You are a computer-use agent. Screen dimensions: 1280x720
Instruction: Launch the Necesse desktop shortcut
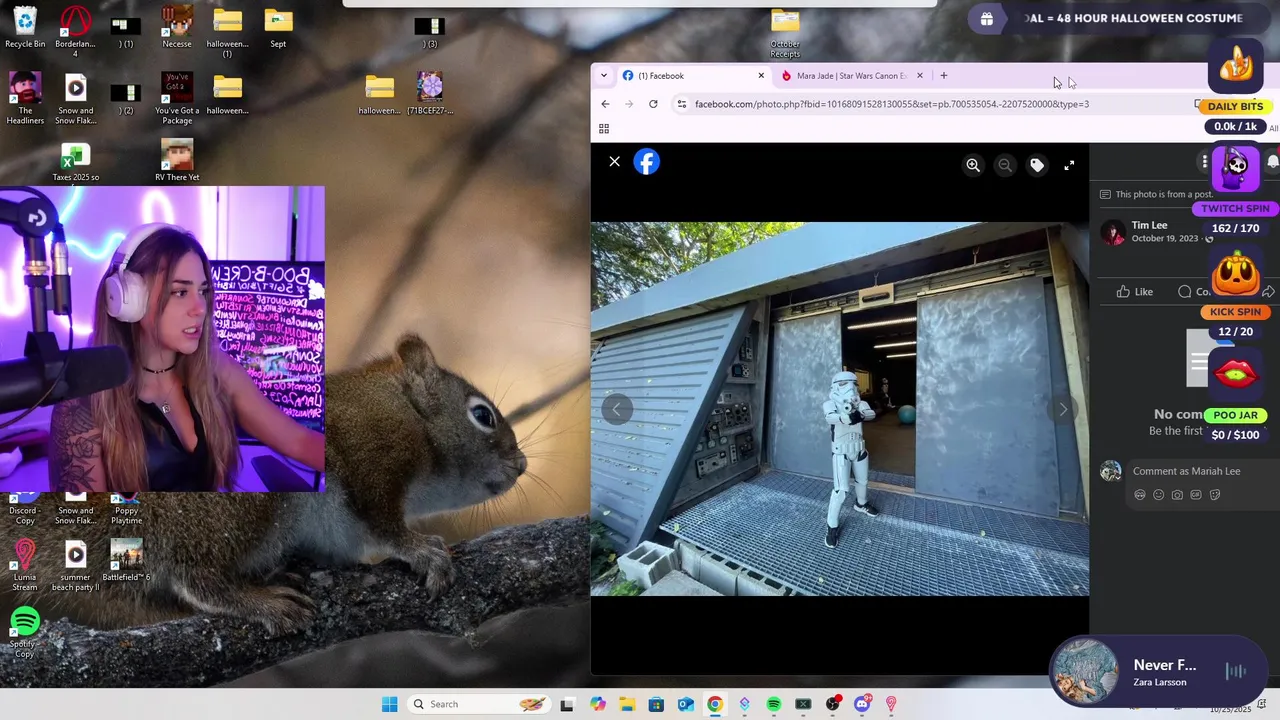pyautogui.click(x=177, y=28)
